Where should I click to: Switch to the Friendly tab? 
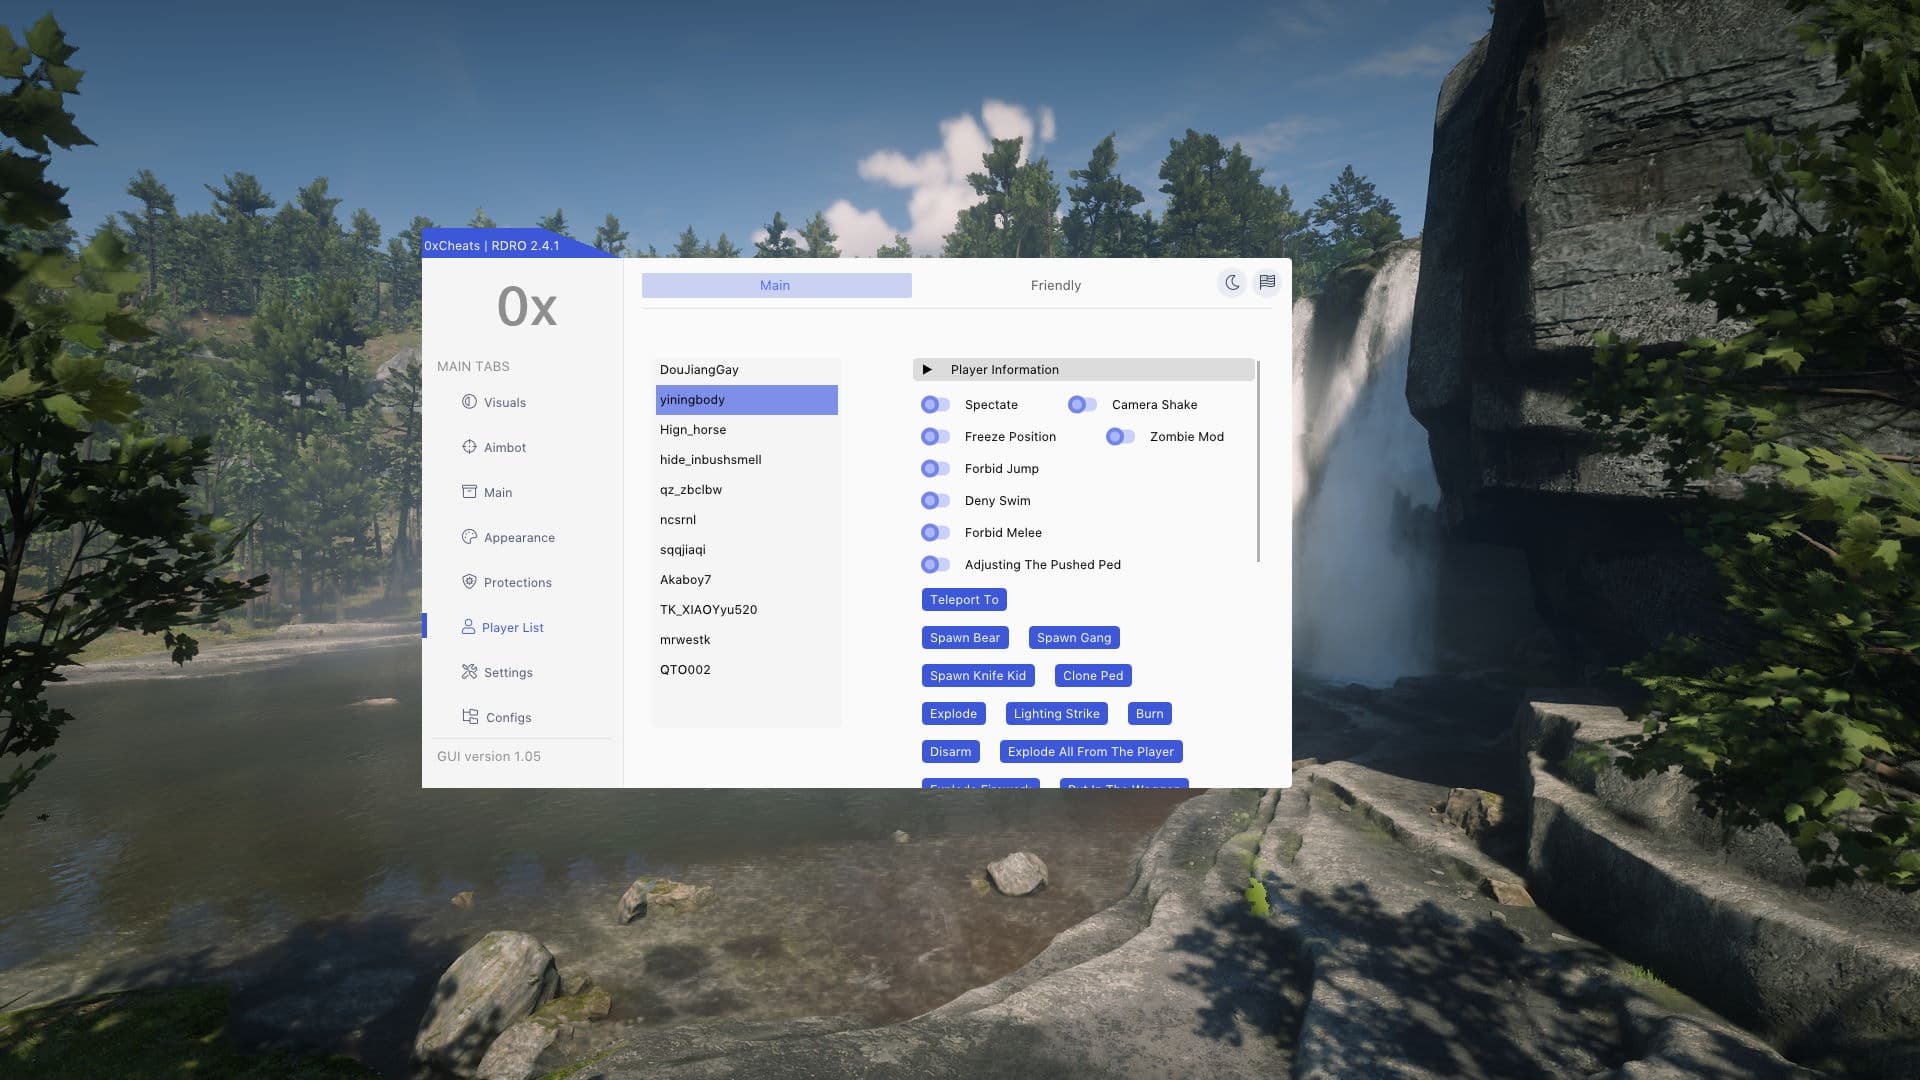pos(1055,286)
